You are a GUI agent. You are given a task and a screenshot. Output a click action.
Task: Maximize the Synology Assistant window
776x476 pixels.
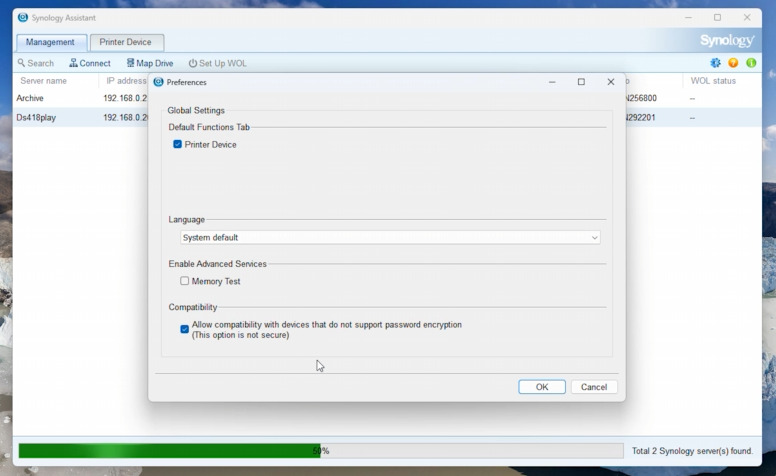(x=717, y=17)
